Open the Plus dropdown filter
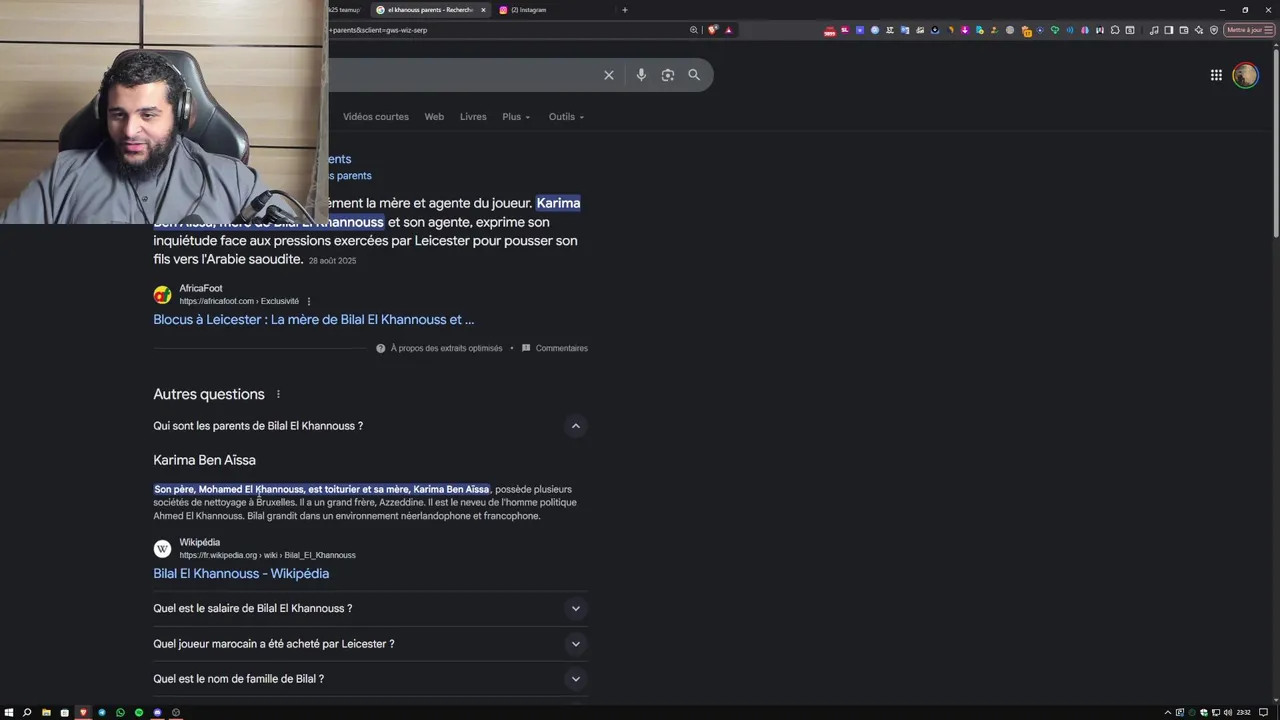This screenshot has width=1280, height=720. 516,117
